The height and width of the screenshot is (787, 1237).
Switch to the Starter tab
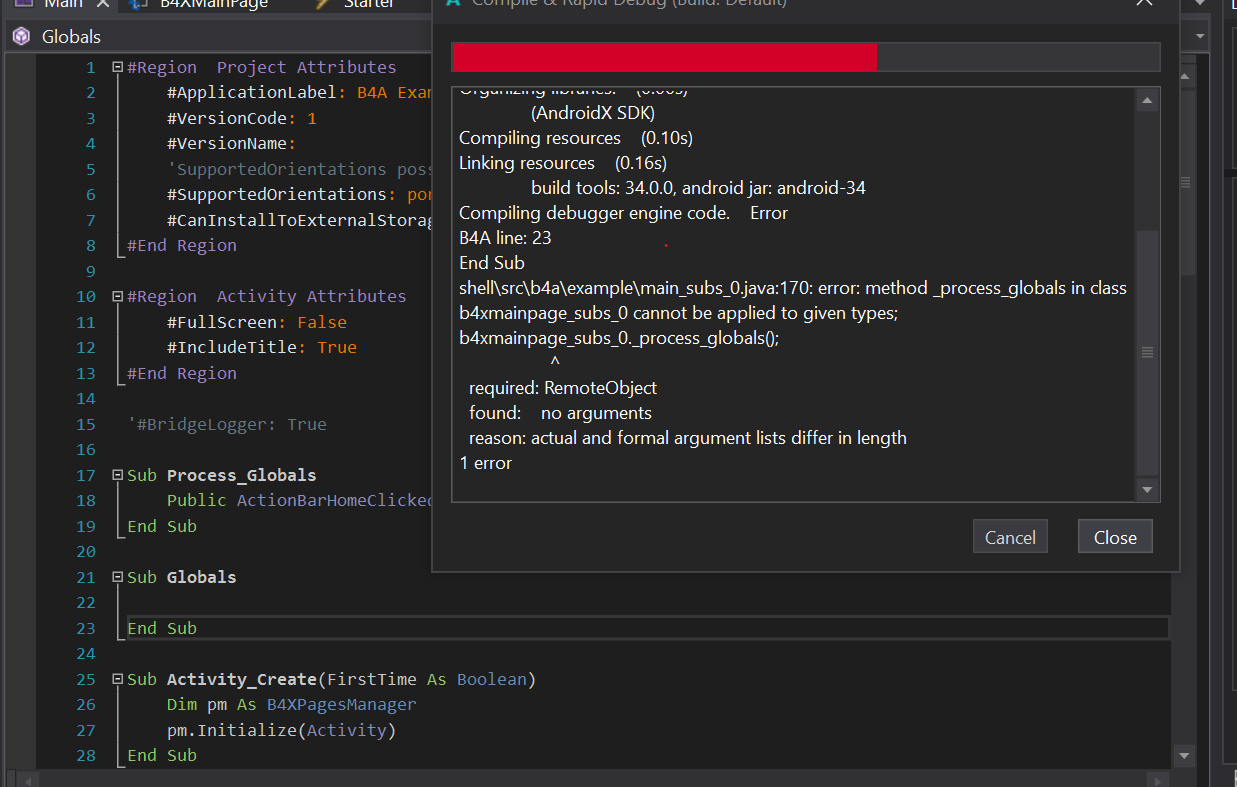coord(368,4)
